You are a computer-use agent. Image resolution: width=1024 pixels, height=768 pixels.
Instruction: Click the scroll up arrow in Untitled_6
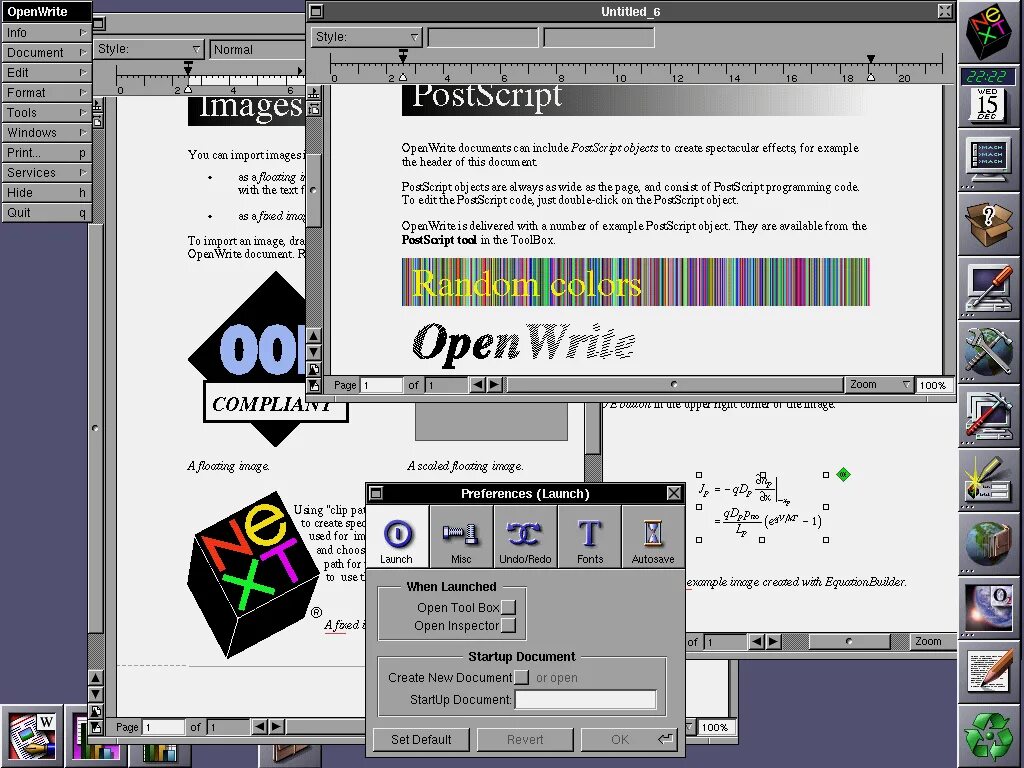click(314, 336)
